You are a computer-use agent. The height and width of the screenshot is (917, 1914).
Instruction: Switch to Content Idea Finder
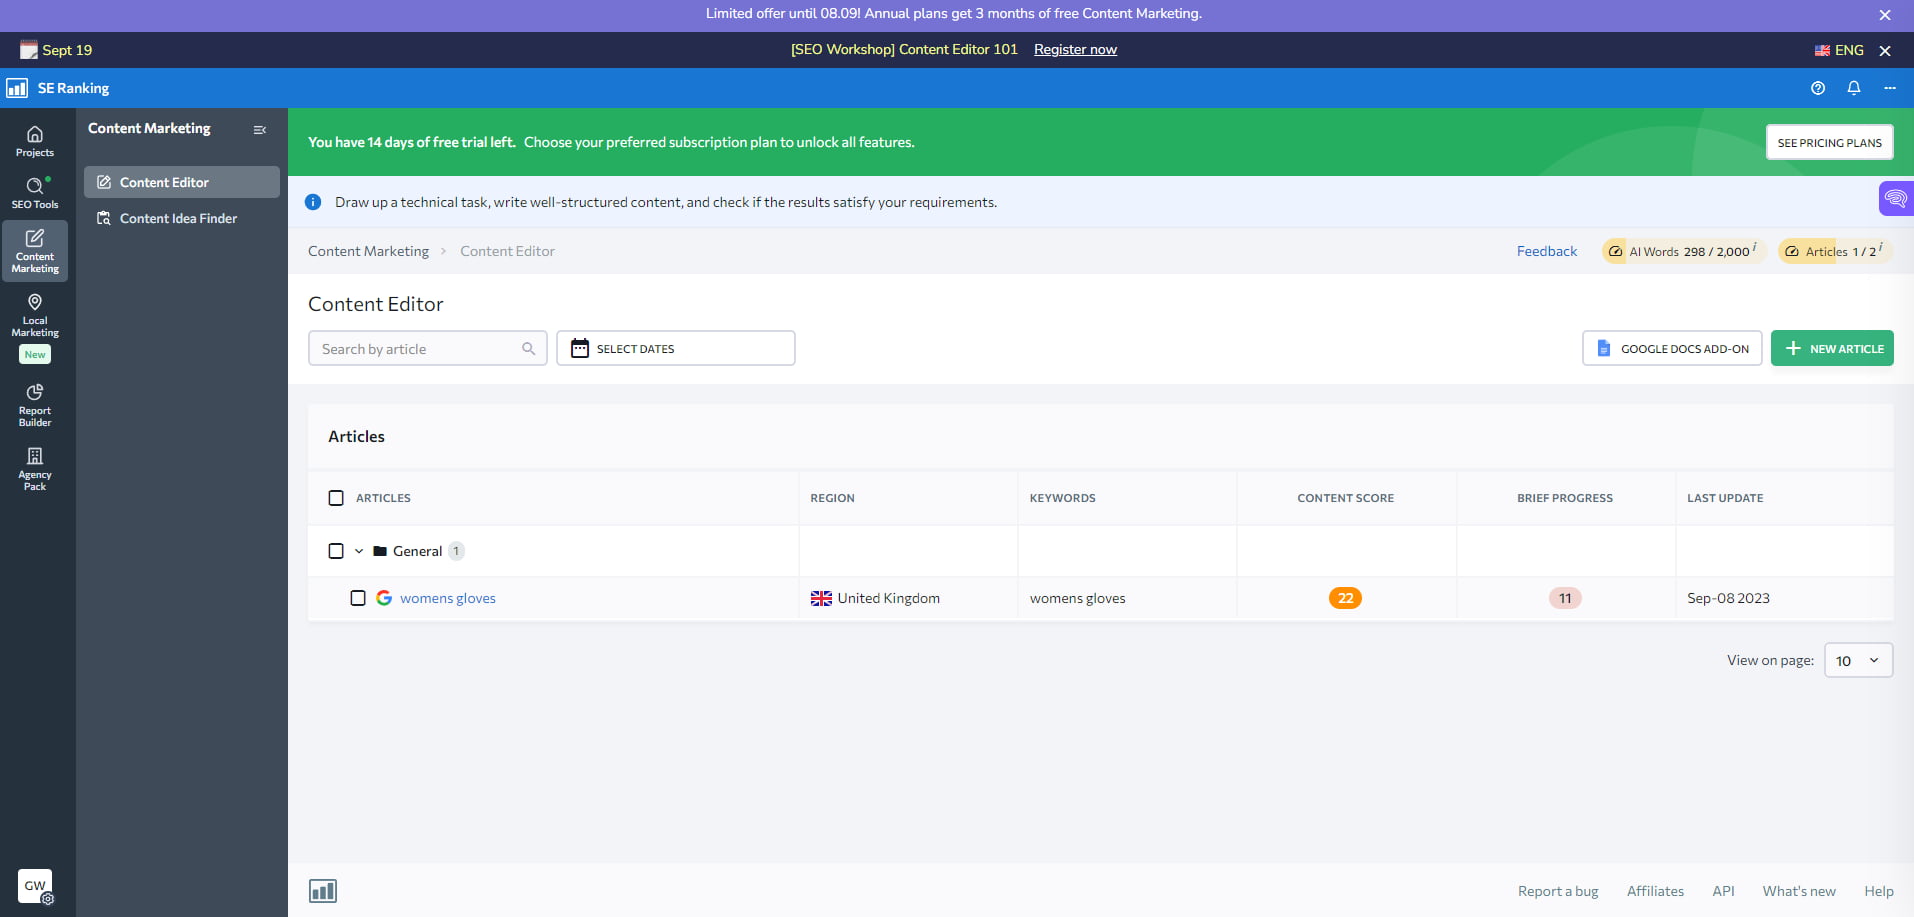(x=176, y=218)
